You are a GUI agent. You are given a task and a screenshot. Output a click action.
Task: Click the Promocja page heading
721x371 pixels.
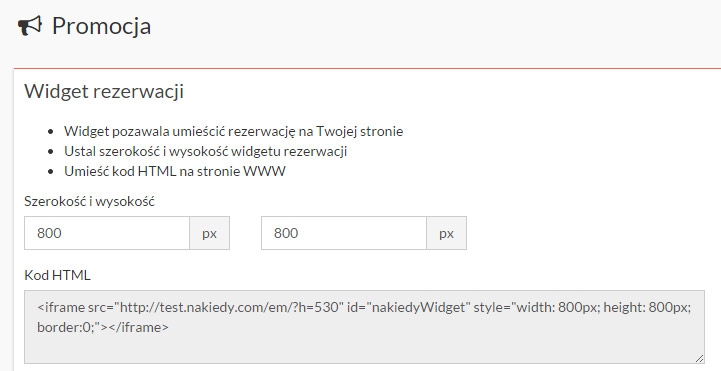pyautogui.click(x=101, y=26)
